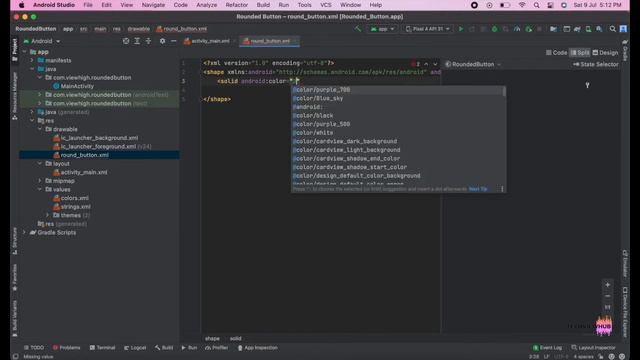This screenshot has height=360, width=640.
Task: Open the Profile app icon in toolbar
Action: [517, 29]
